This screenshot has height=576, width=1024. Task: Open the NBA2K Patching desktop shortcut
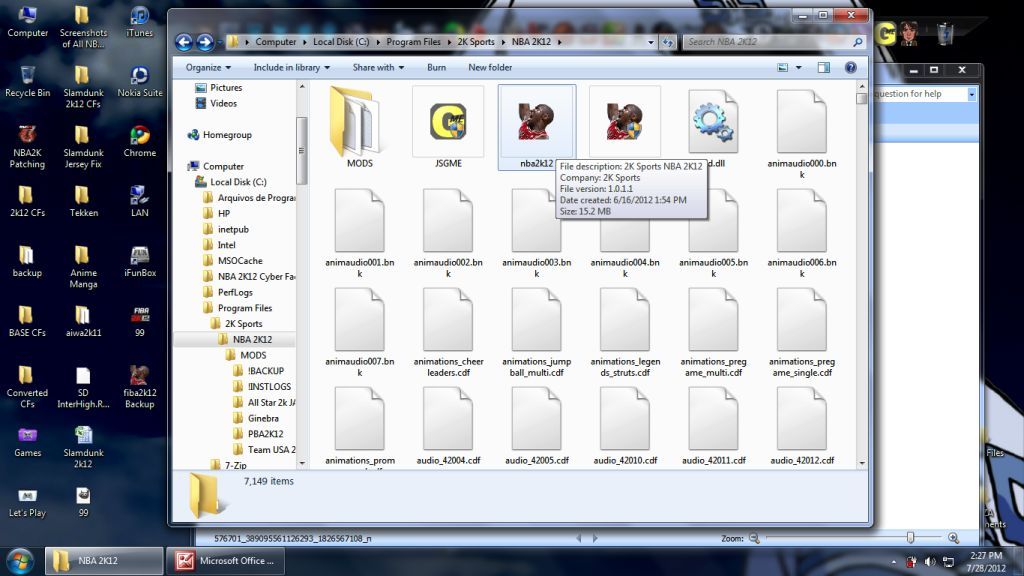(27, 148)
